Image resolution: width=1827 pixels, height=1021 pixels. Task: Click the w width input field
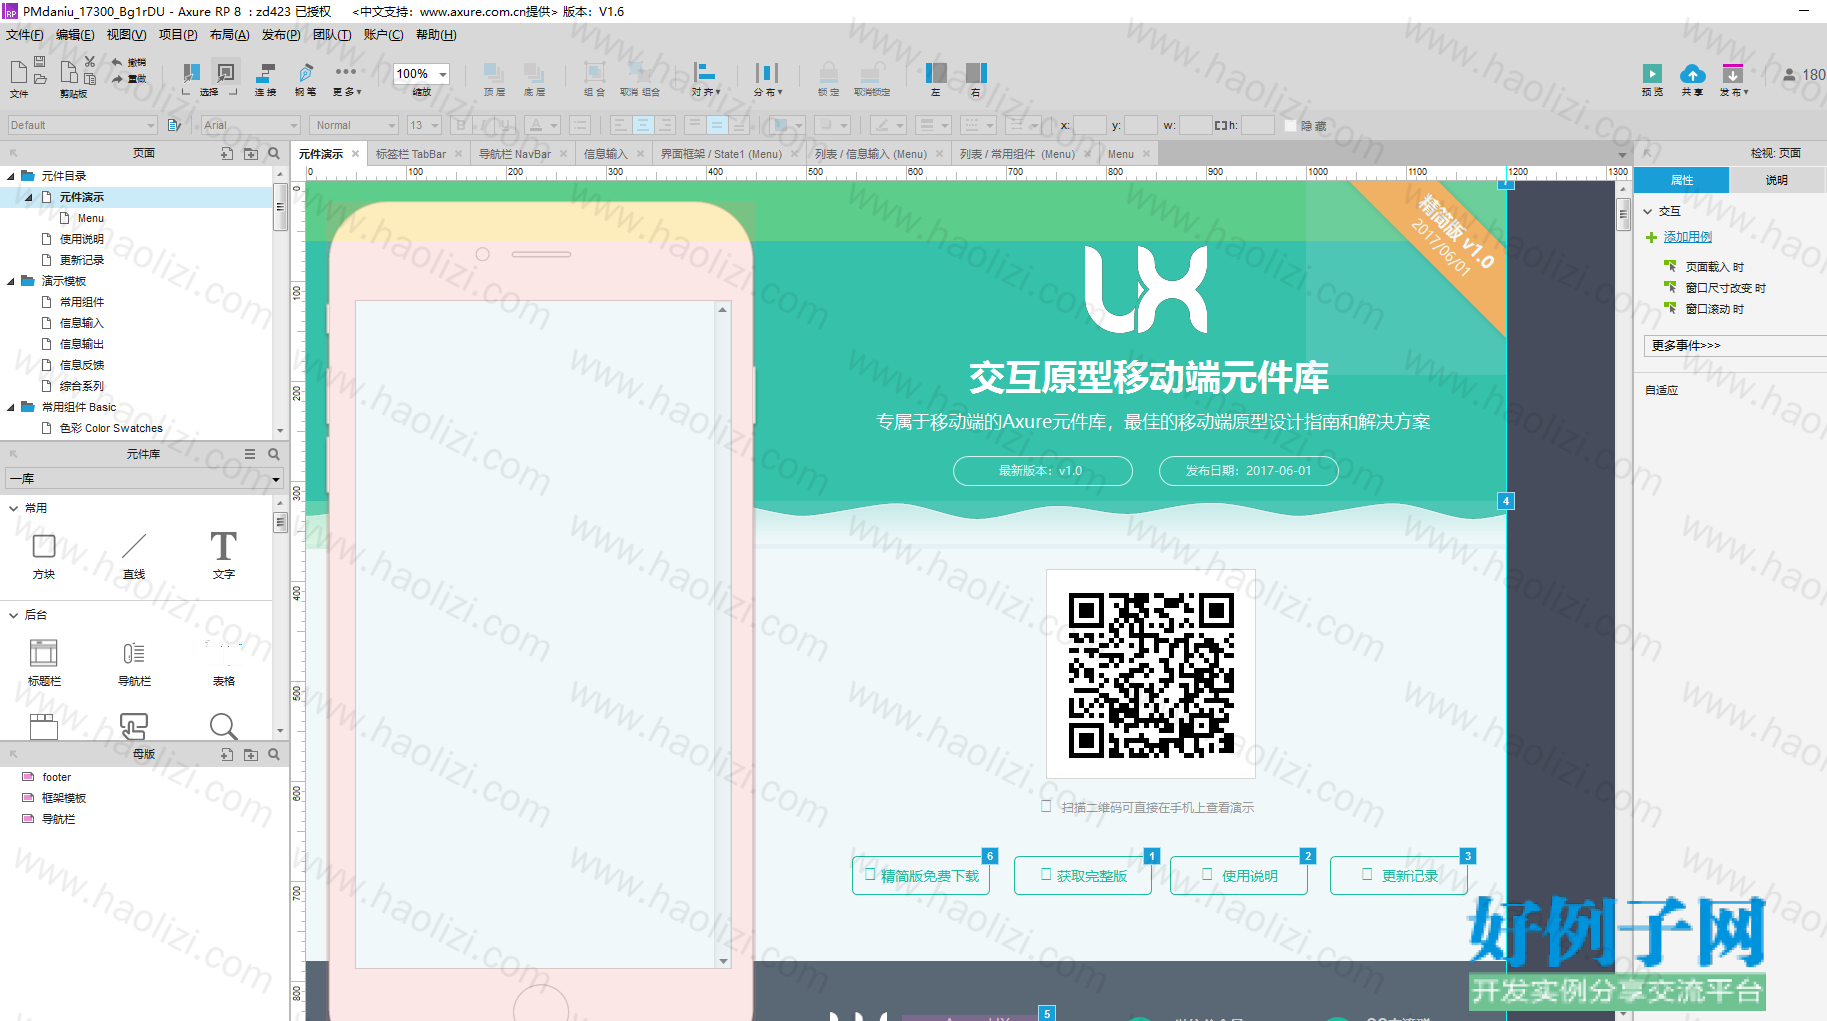tap(1195, 125)
